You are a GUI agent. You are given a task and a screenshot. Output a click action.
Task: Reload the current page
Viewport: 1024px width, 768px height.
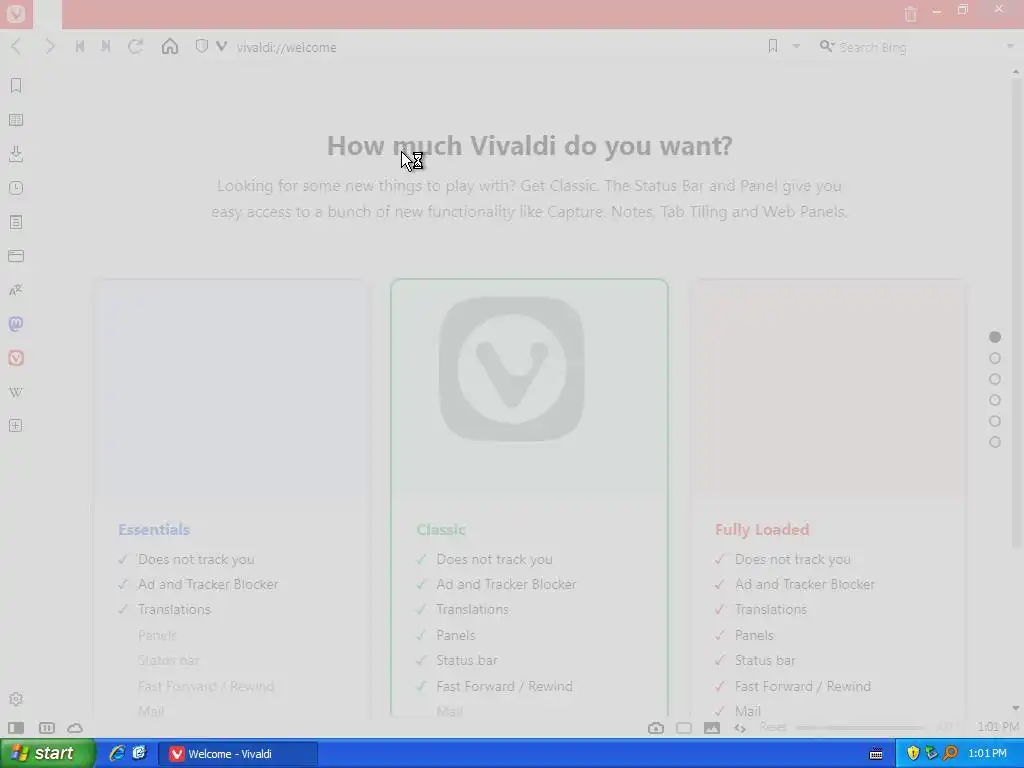[x=136, y=47]
